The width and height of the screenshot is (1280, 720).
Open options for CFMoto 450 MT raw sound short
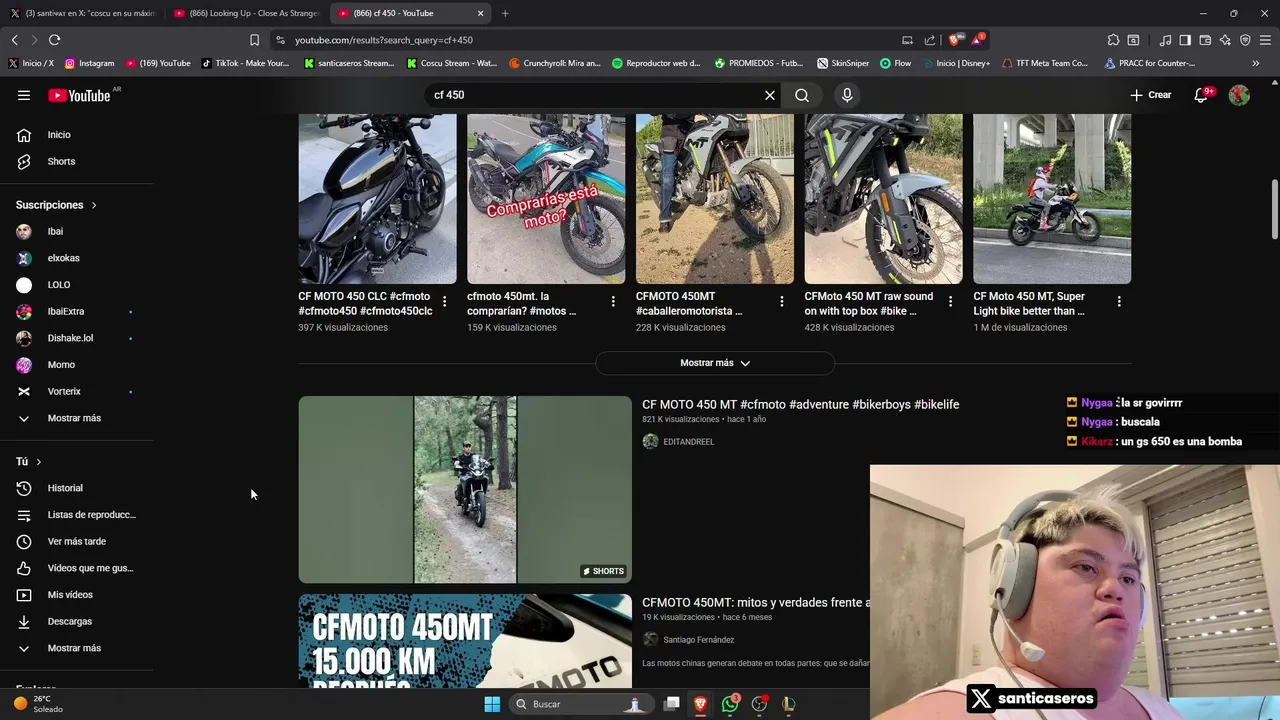click(x=950, y=301)
